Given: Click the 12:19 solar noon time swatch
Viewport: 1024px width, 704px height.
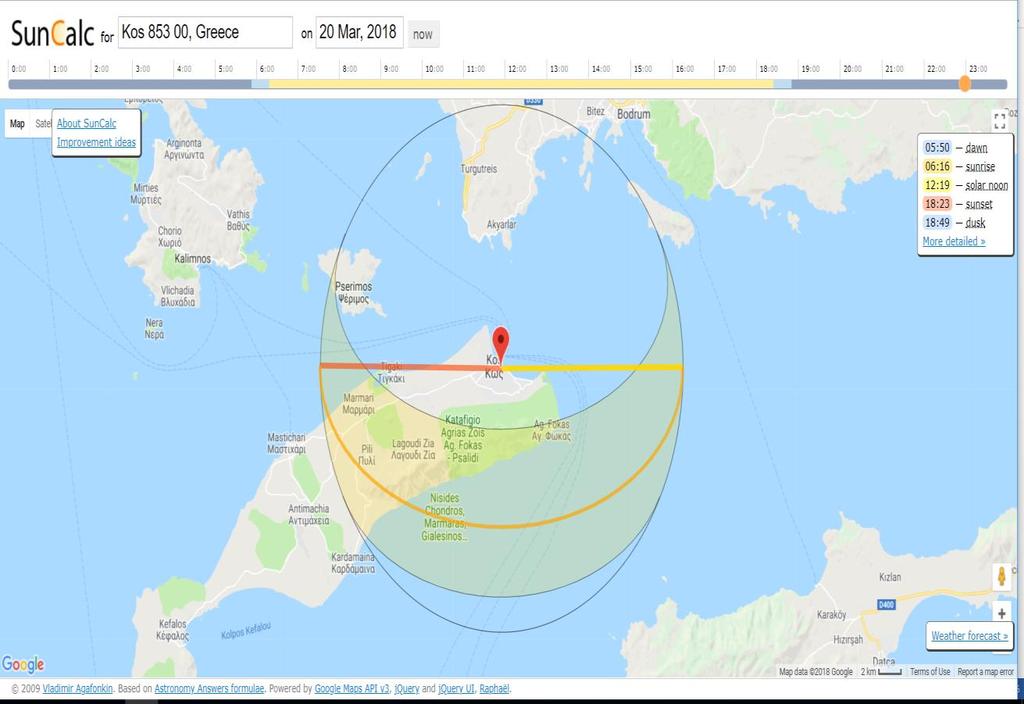Looking at the screenshot, I should (x=937, y=185).
